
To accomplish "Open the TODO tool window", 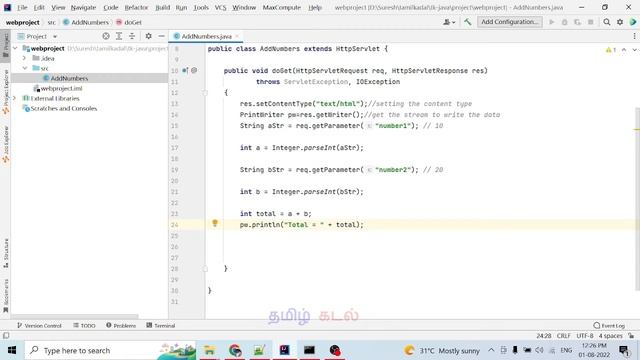I will point(84,325).
